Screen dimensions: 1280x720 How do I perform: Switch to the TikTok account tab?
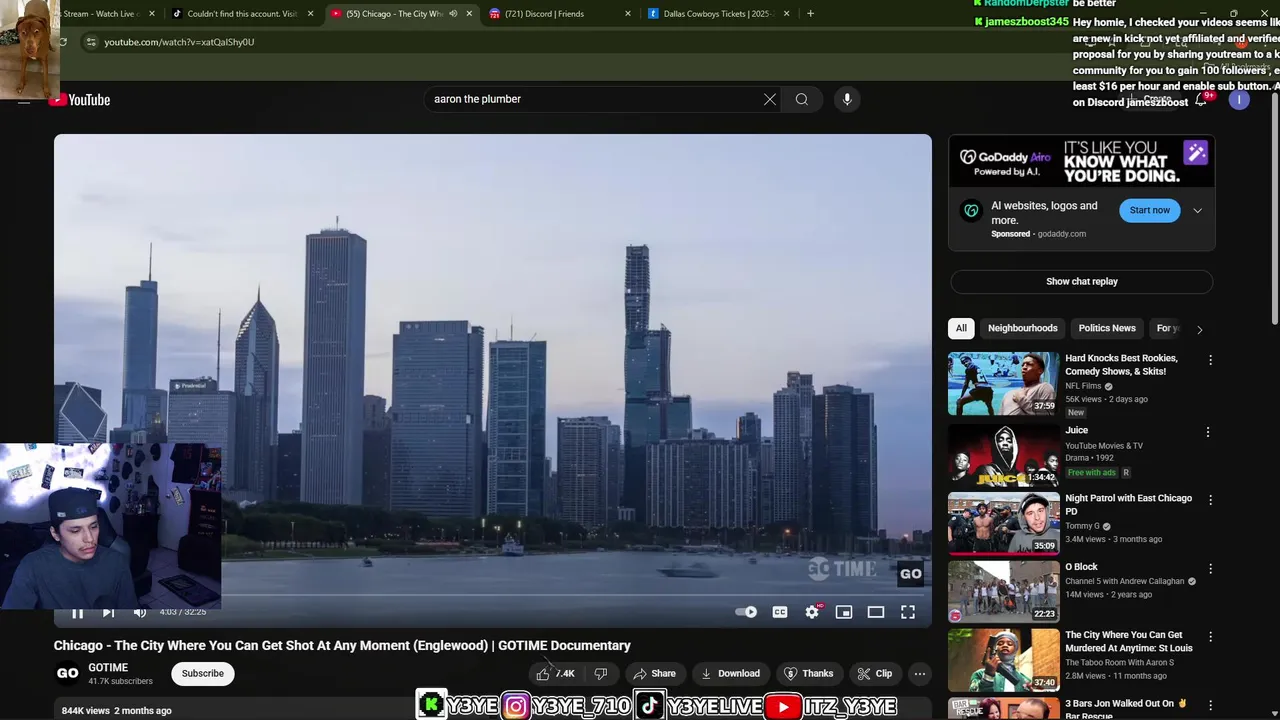(x=240, y=14)
